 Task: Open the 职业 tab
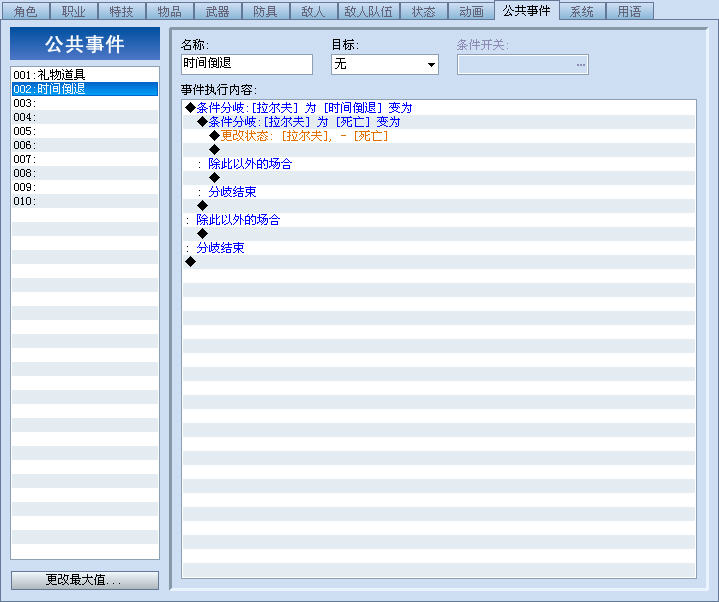(x=73, y=11)
